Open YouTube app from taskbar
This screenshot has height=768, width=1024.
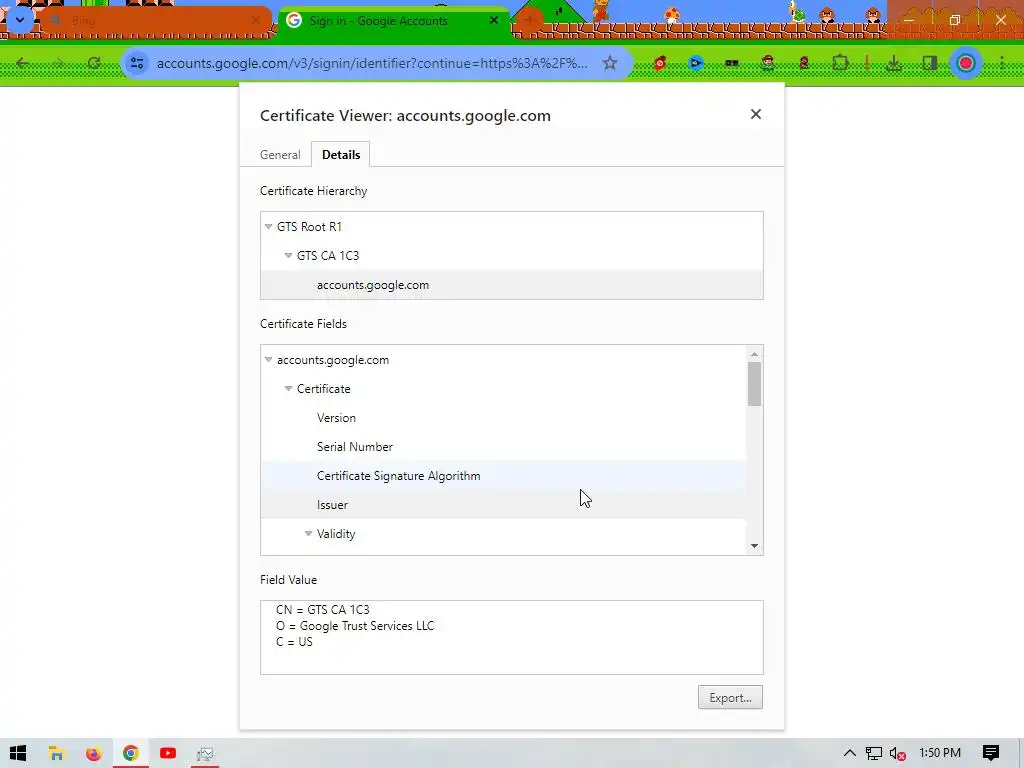click(x=168, y=754)
